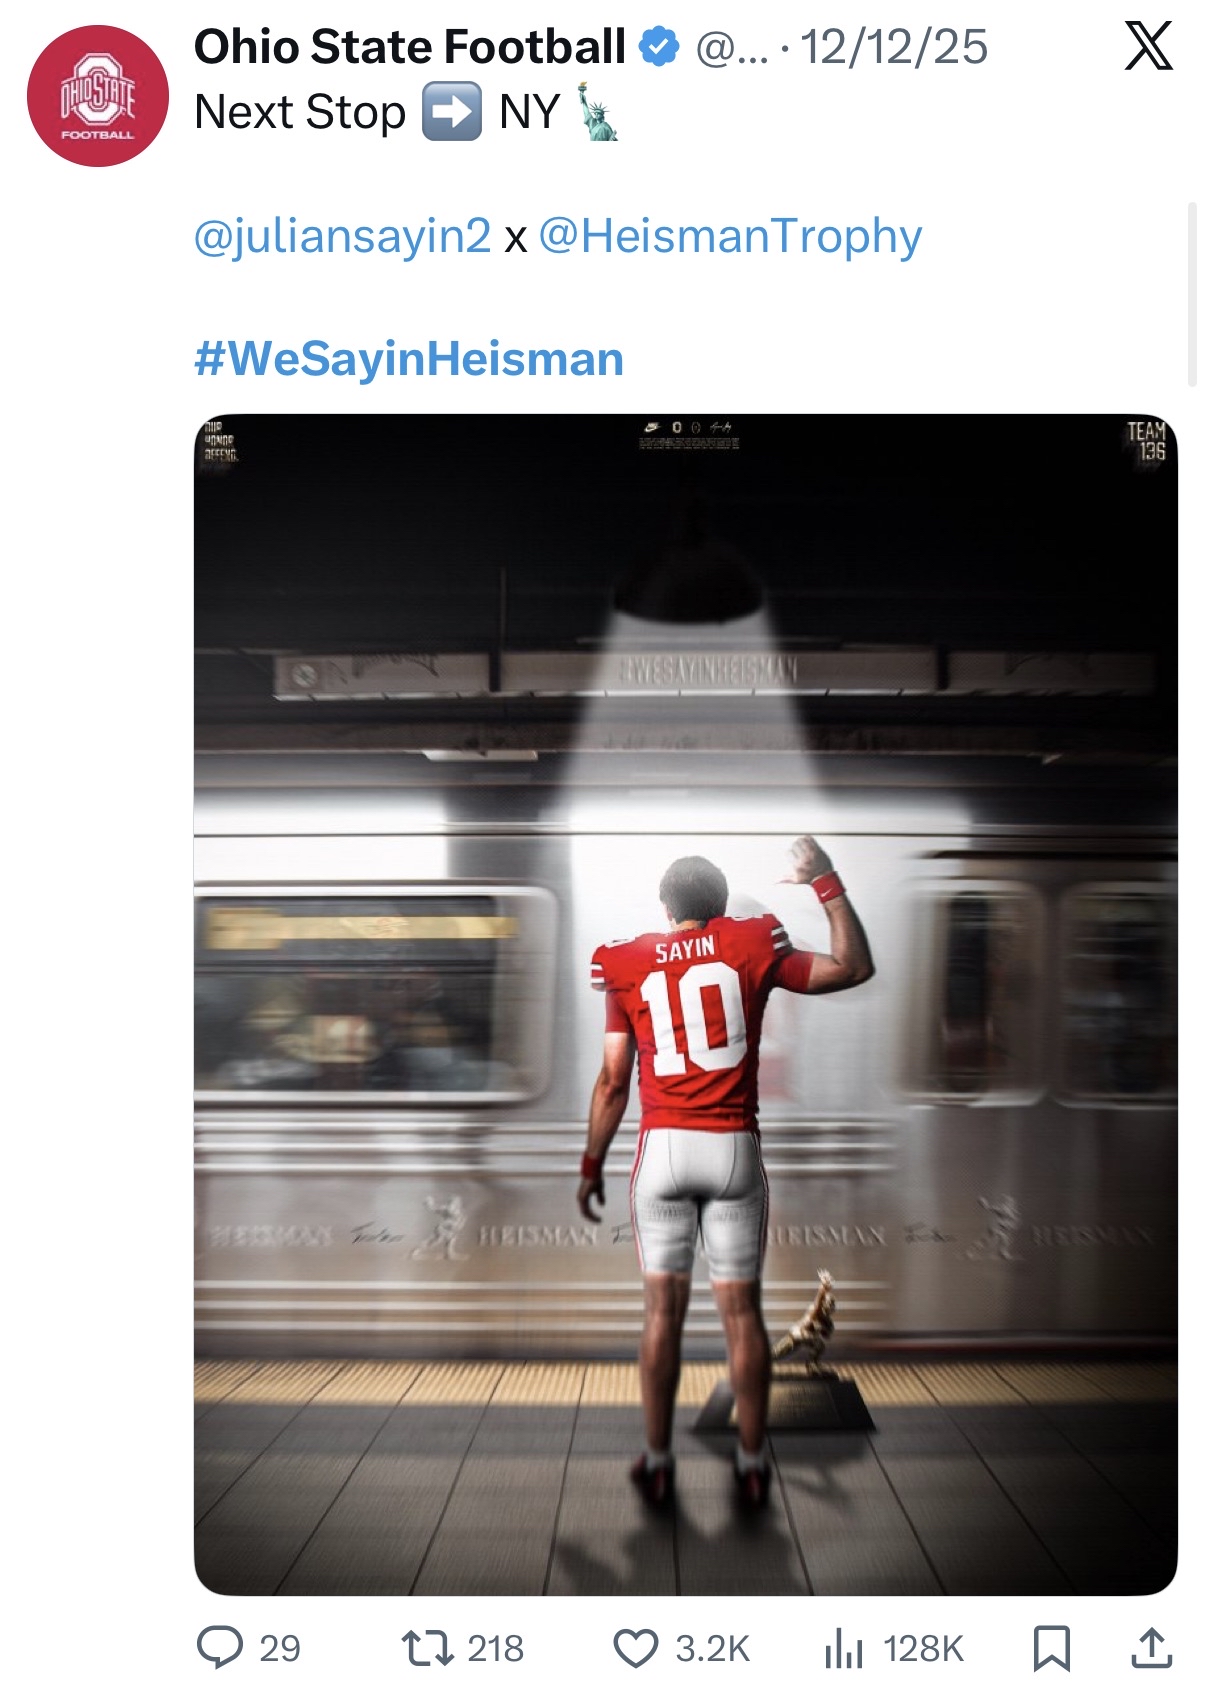This screenshot has width=1206, height=1706.
Task: Share the post via the upload arrow icon
Action: (1151, 1647)
